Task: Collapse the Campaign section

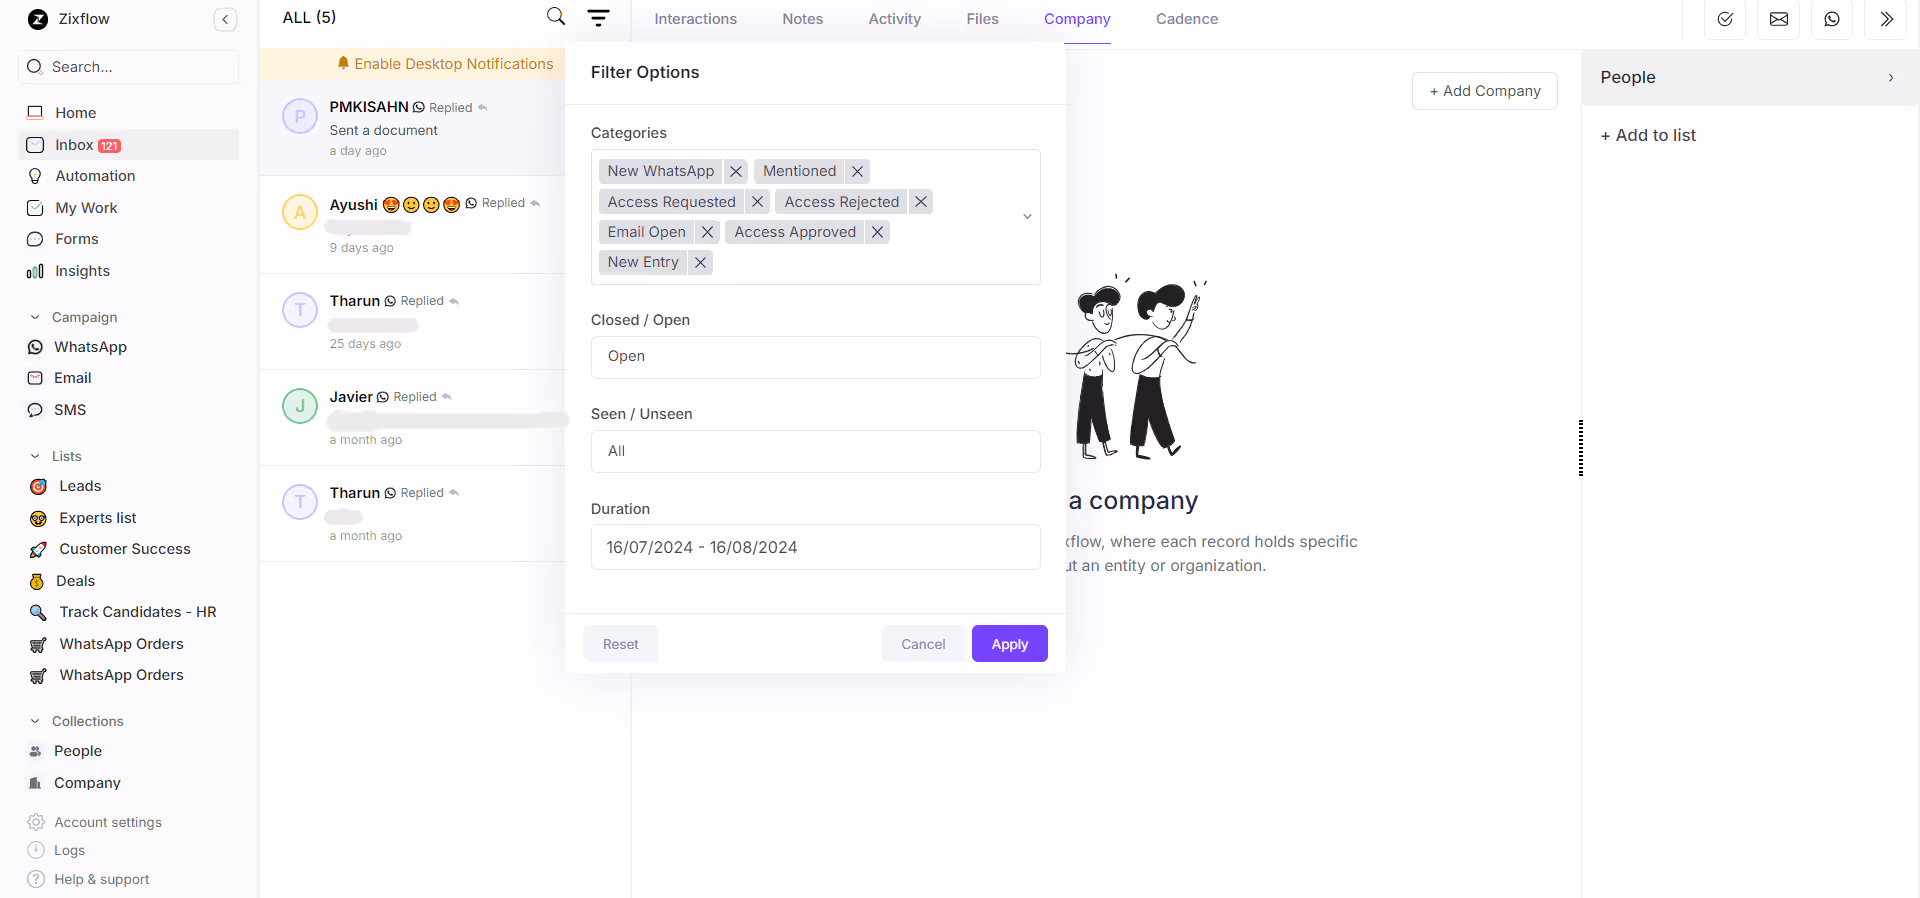Action: pyautogui.click(x=35, y=317)
